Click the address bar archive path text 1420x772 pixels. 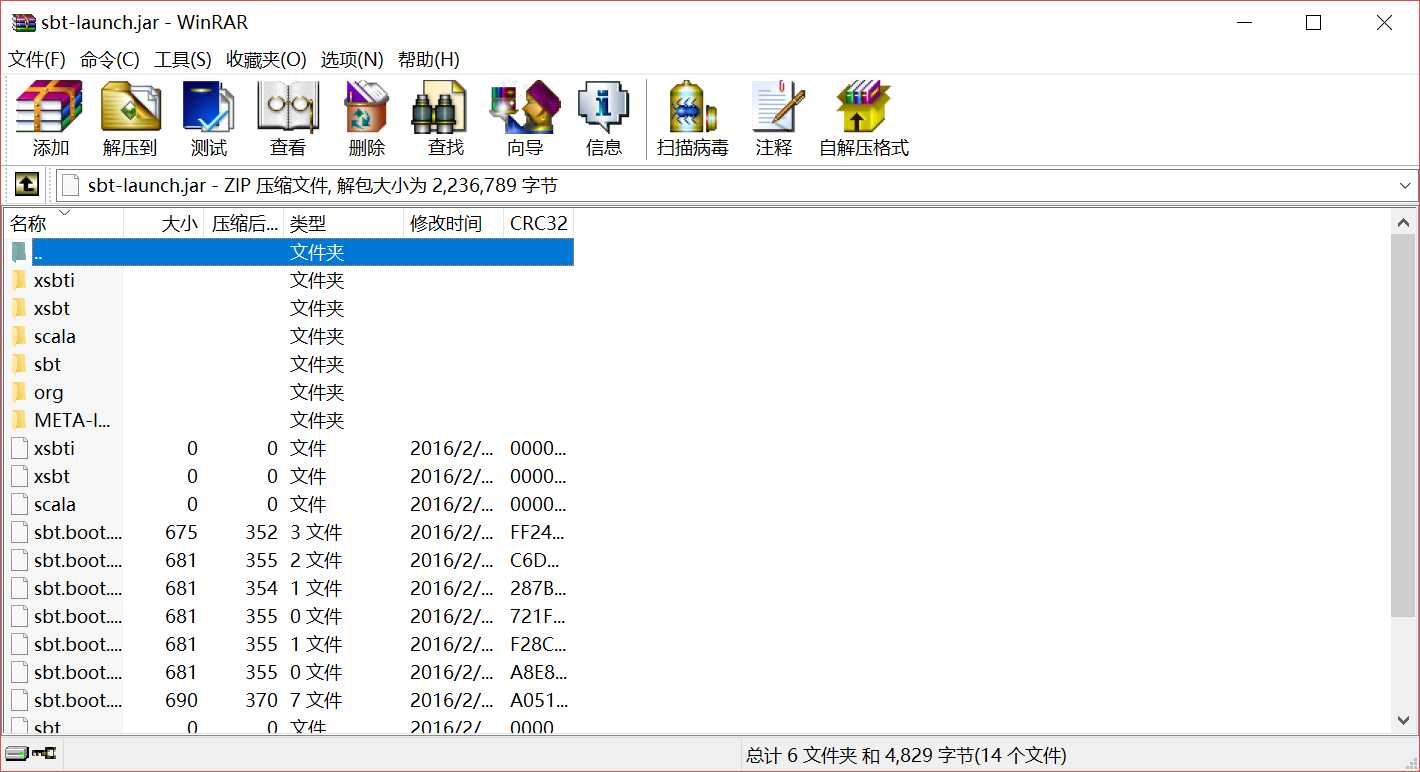[322, 185]
